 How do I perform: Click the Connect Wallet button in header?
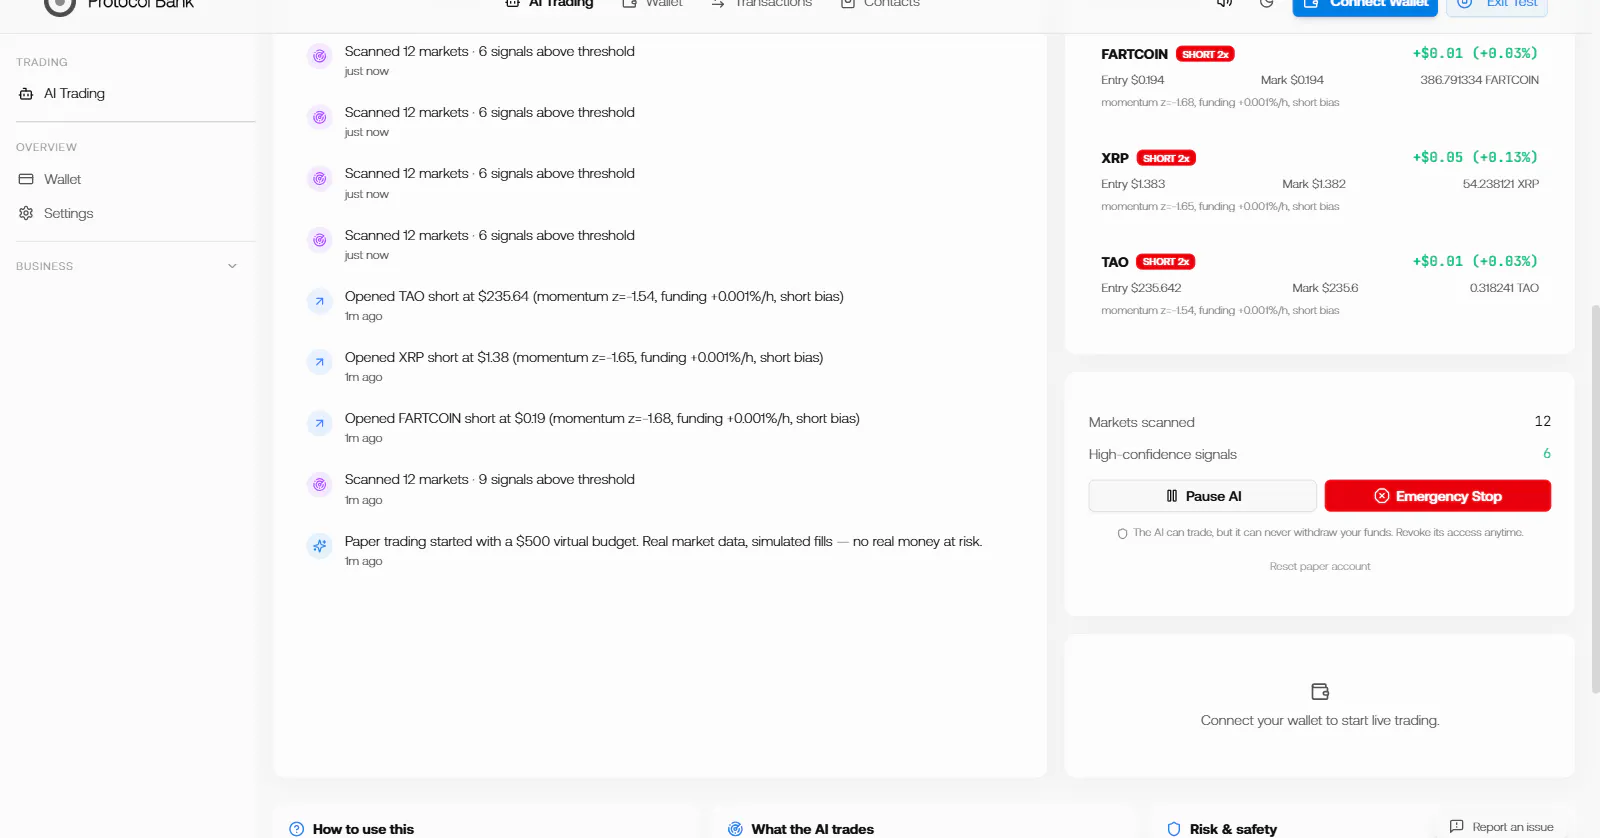pyautogui.click(x=1365, y=4)
